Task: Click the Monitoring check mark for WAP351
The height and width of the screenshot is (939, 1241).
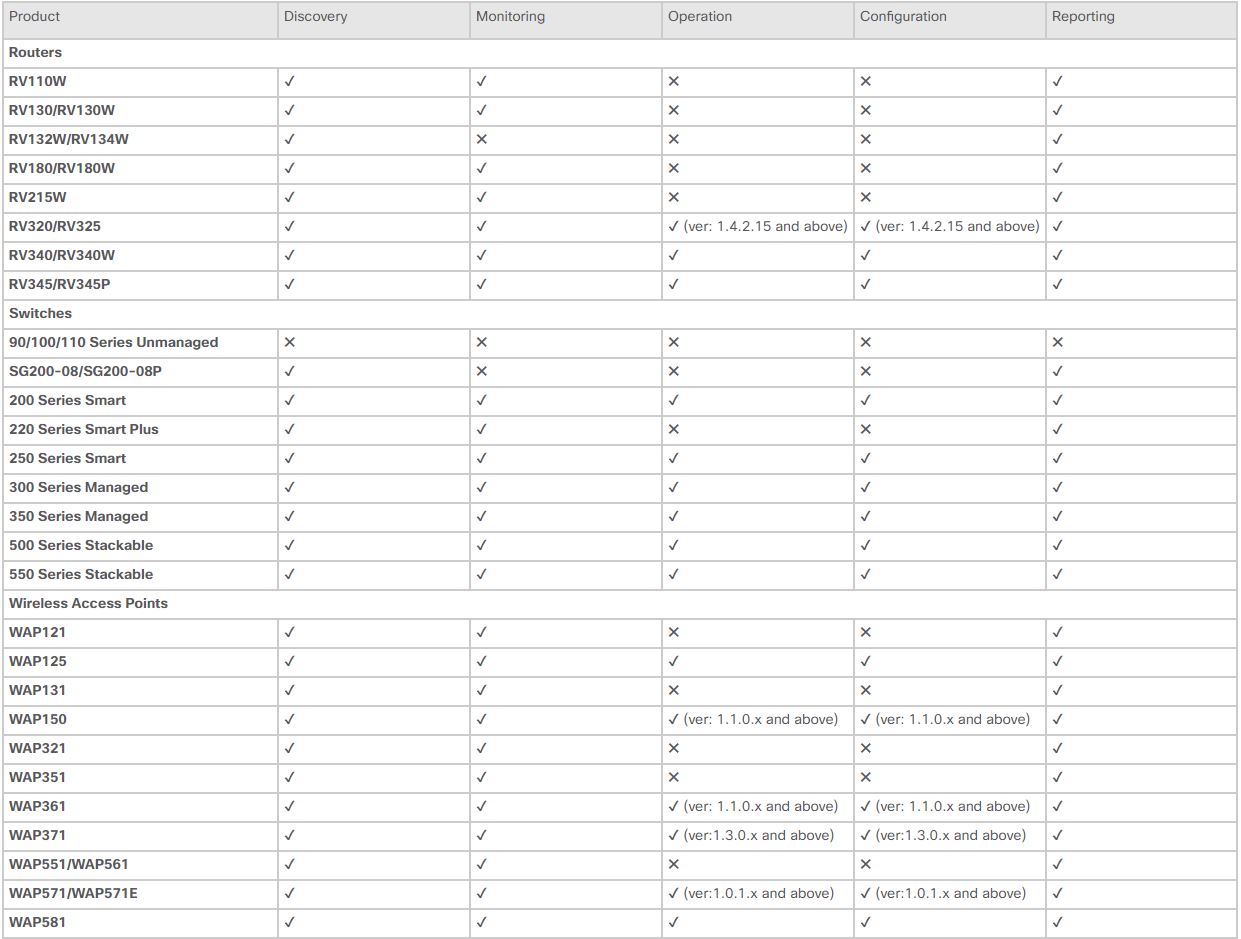Action: coord(482,777)
